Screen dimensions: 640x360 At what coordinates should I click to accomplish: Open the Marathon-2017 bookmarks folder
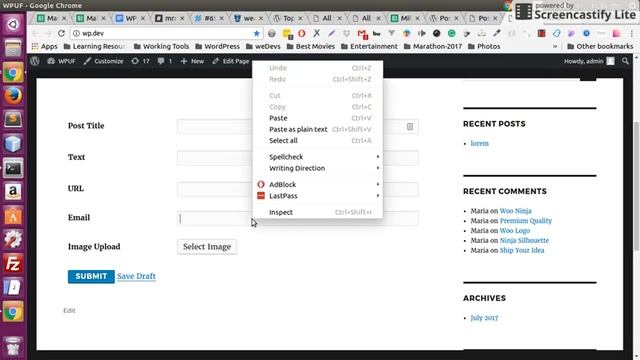pyautogui.click(x=433, y=47)
